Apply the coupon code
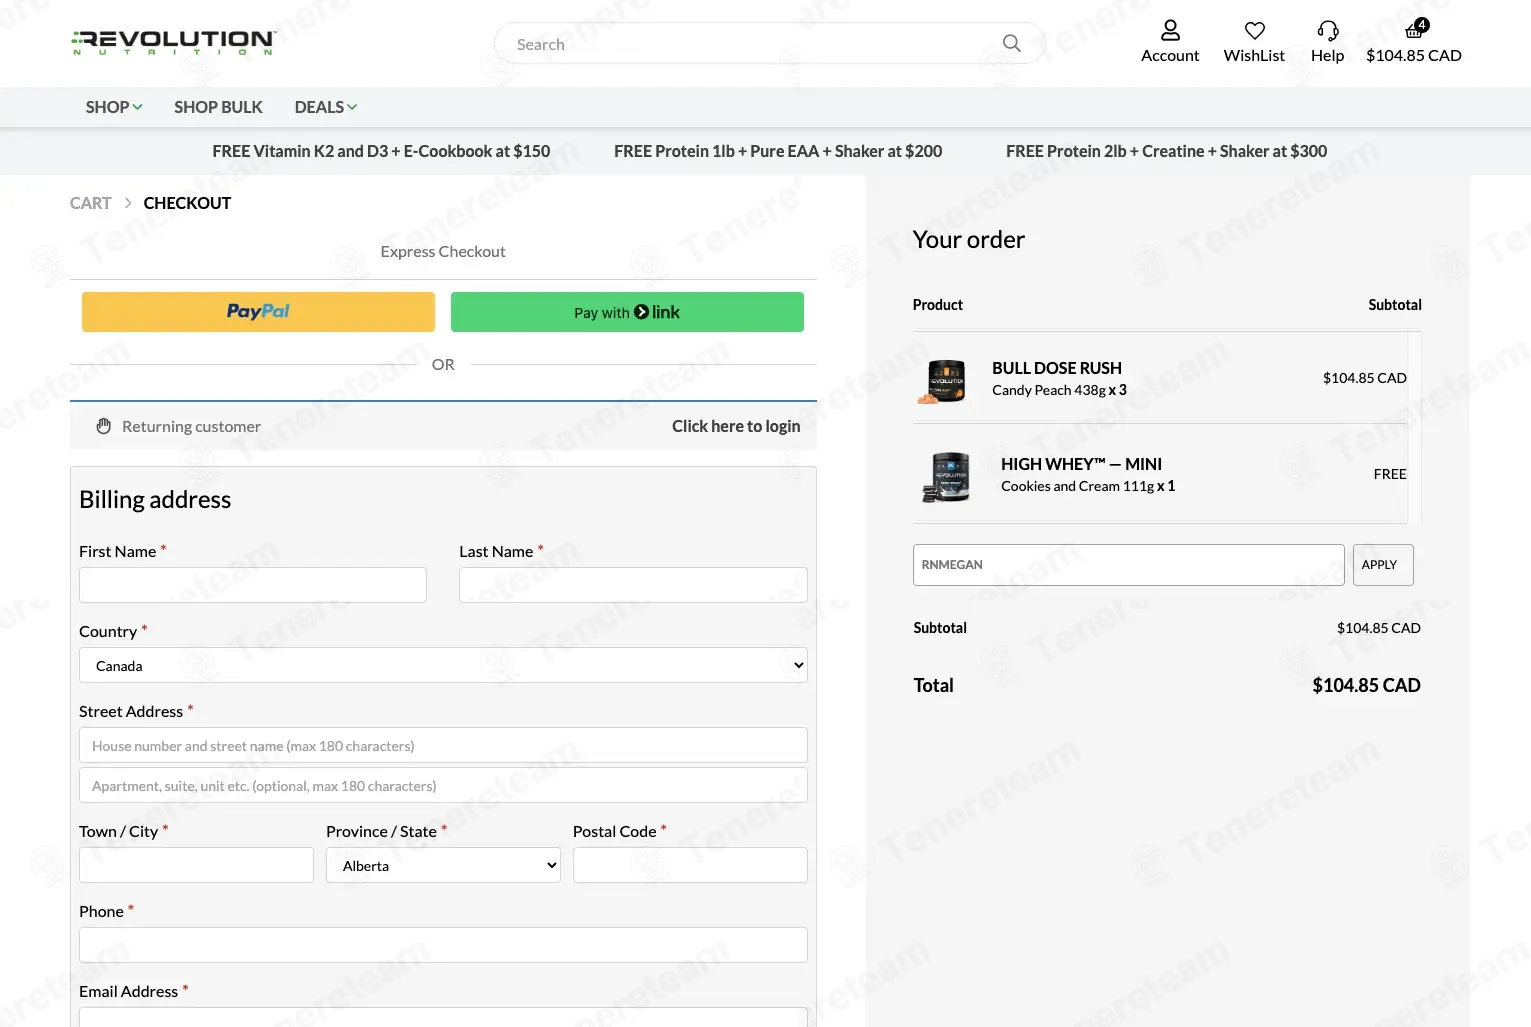The width and height of the screenshot is (1531, 1027). pyautogui.click(x=1382, y=565)
